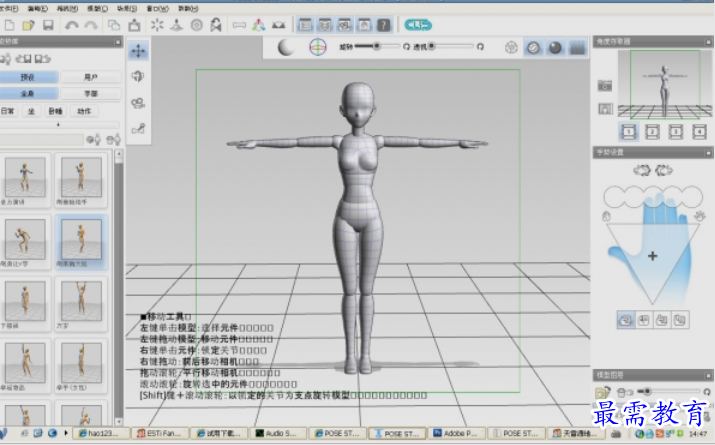Click the Save floppy disk icon

48,25
